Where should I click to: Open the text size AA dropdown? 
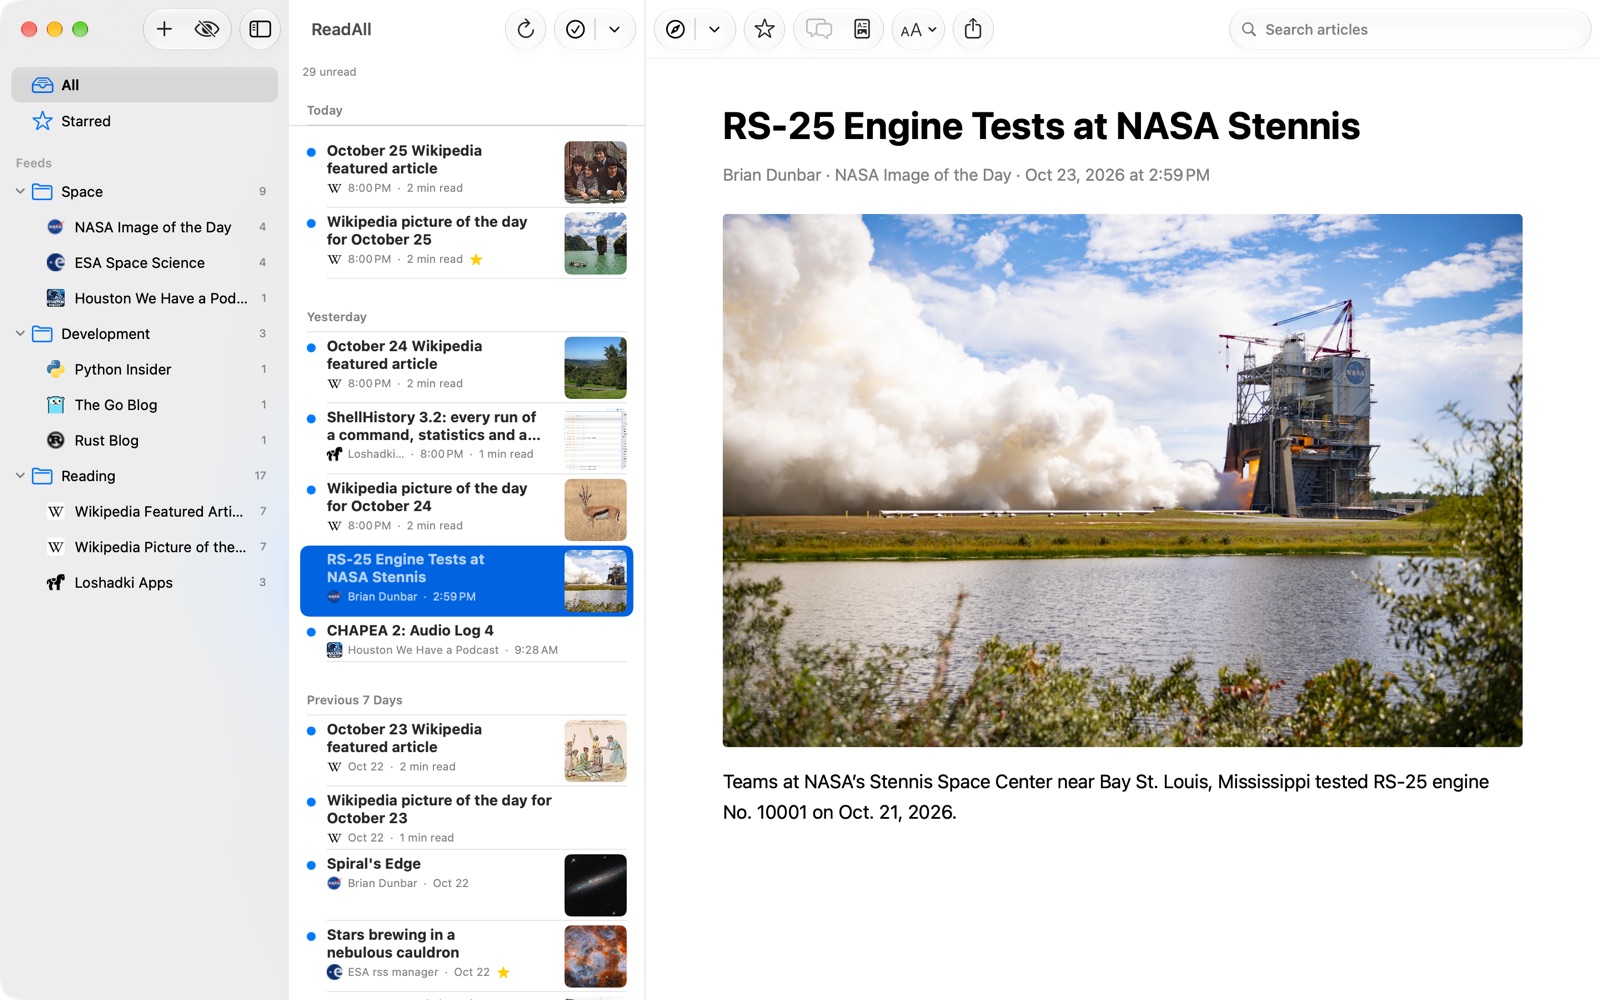[x=918, y=29]
